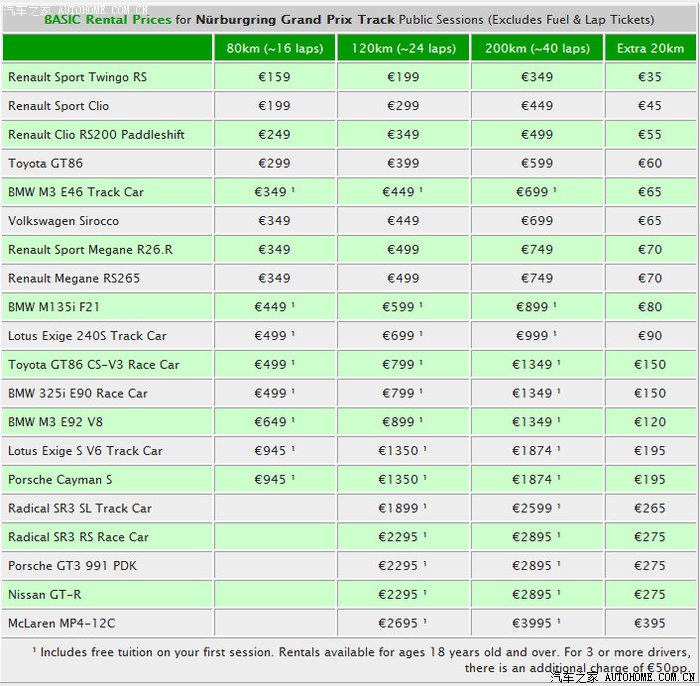
Task: Click the €395 extra 20km price
Action: tap(650, 623)
